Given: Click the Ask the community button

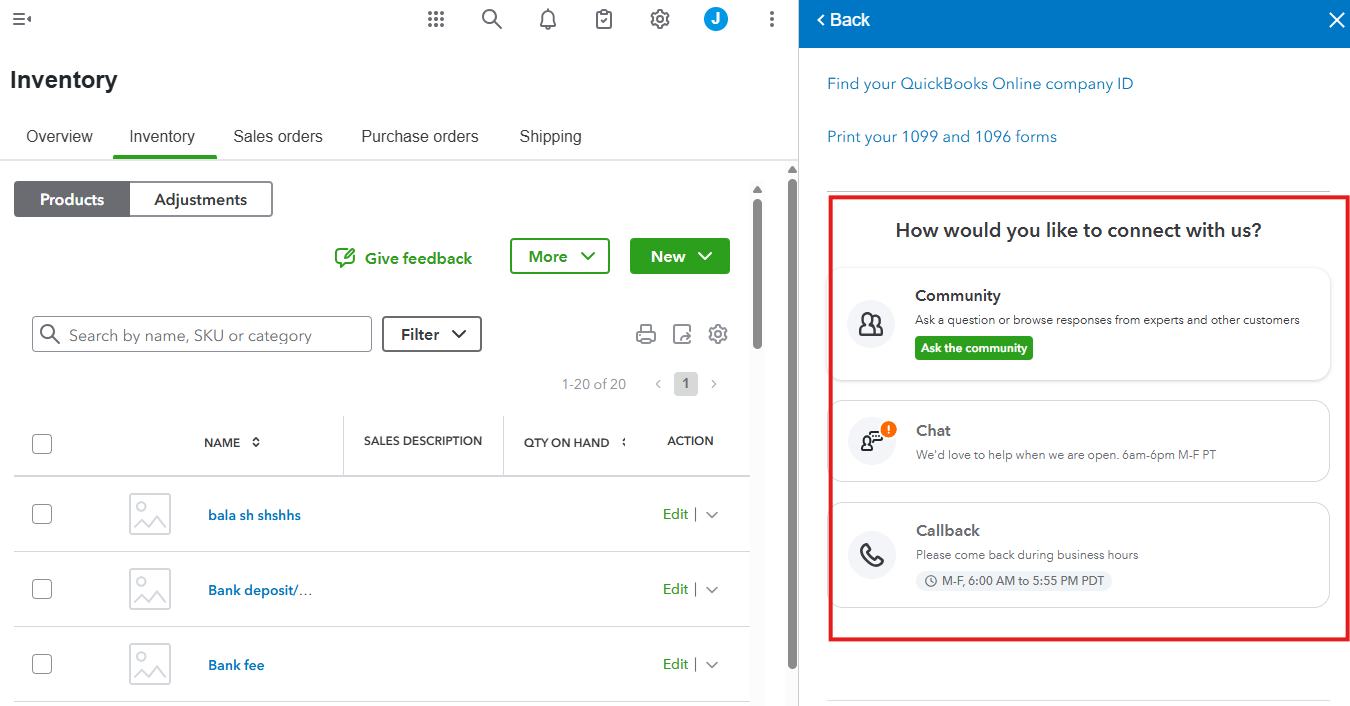Looking at the screenshot, I should click(974, 348).
